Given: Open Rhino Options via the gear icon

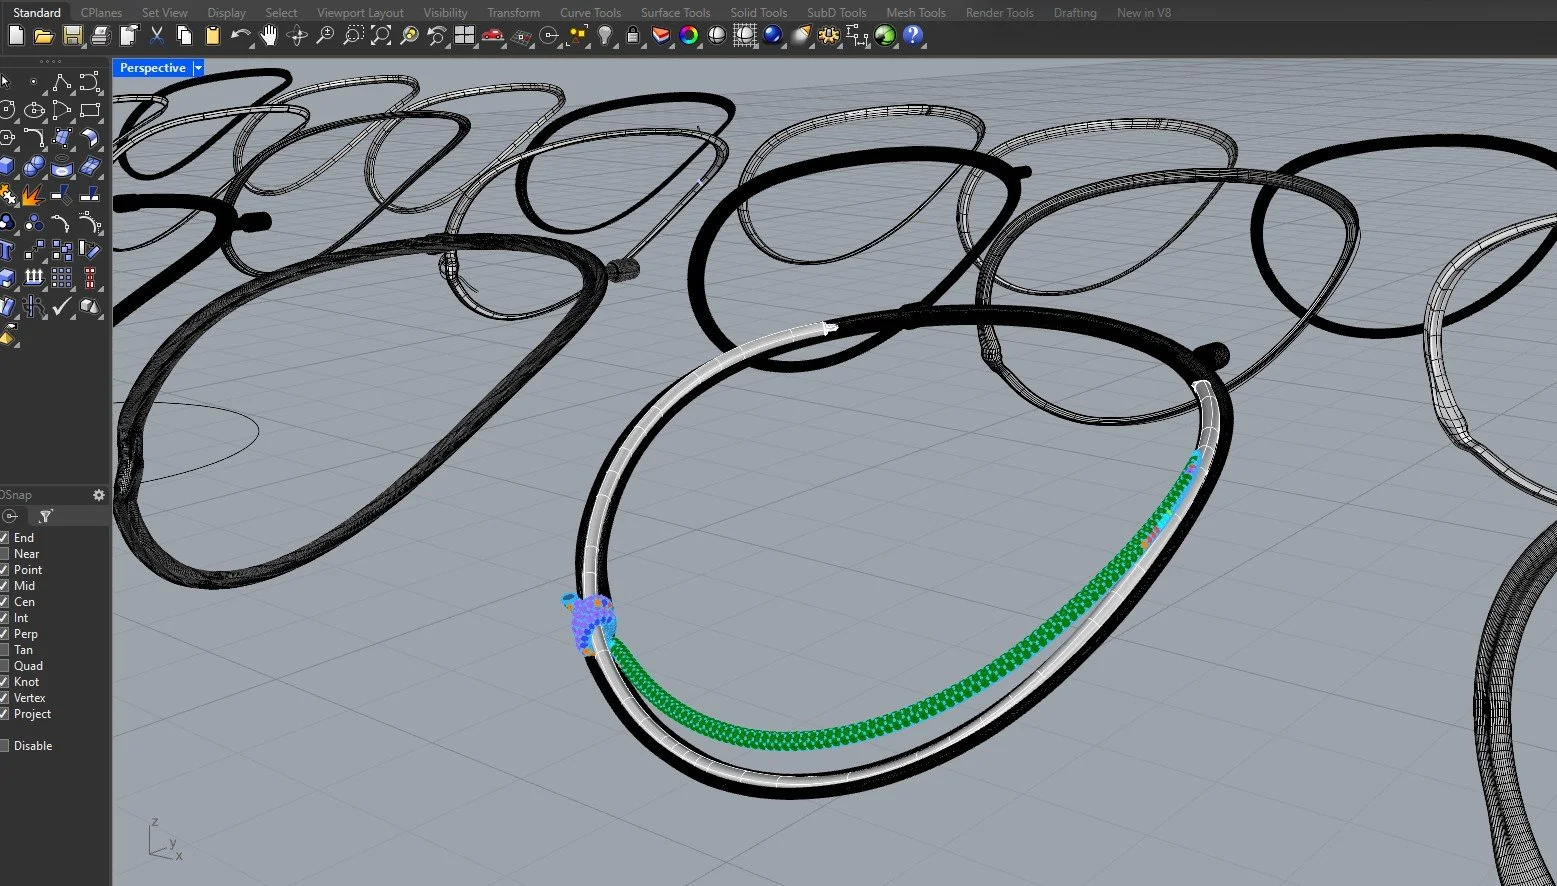Looking at the screenshot, I should [x=828, y=36].
